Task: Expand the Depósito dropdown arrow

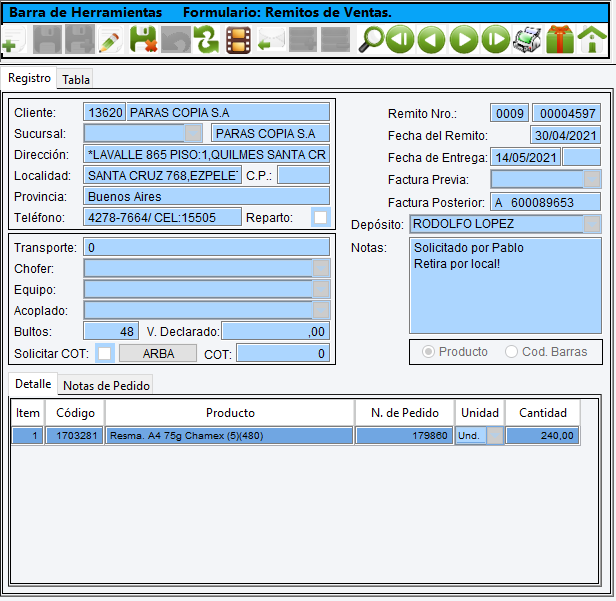Action: (592, 224)
